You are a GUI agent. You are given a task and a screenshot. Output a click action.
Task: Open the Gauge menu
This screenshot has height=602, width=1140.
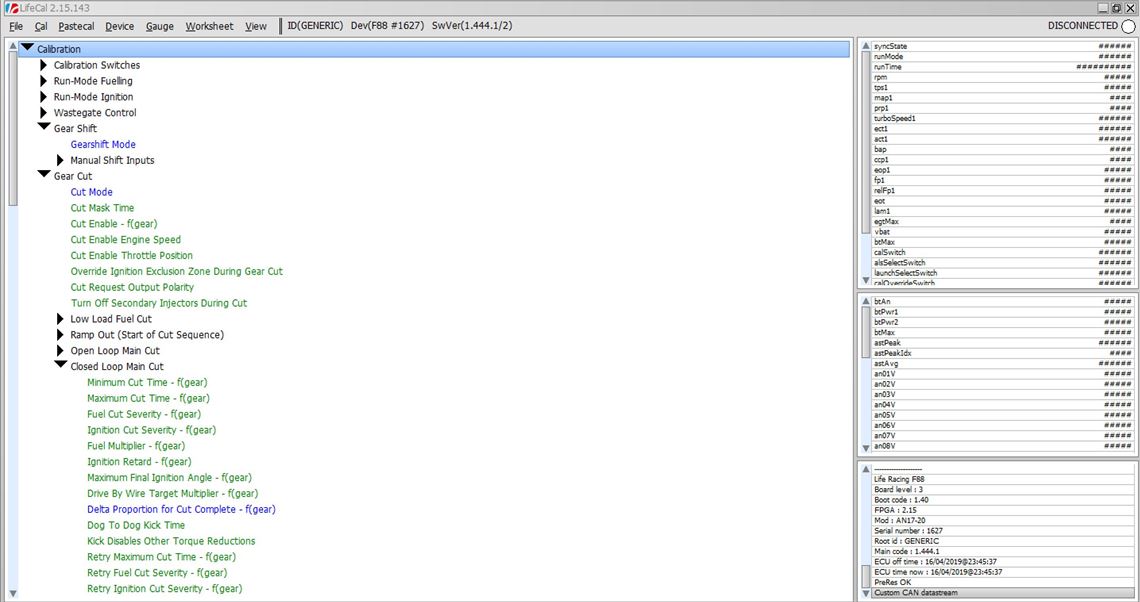tap(159, 26)
